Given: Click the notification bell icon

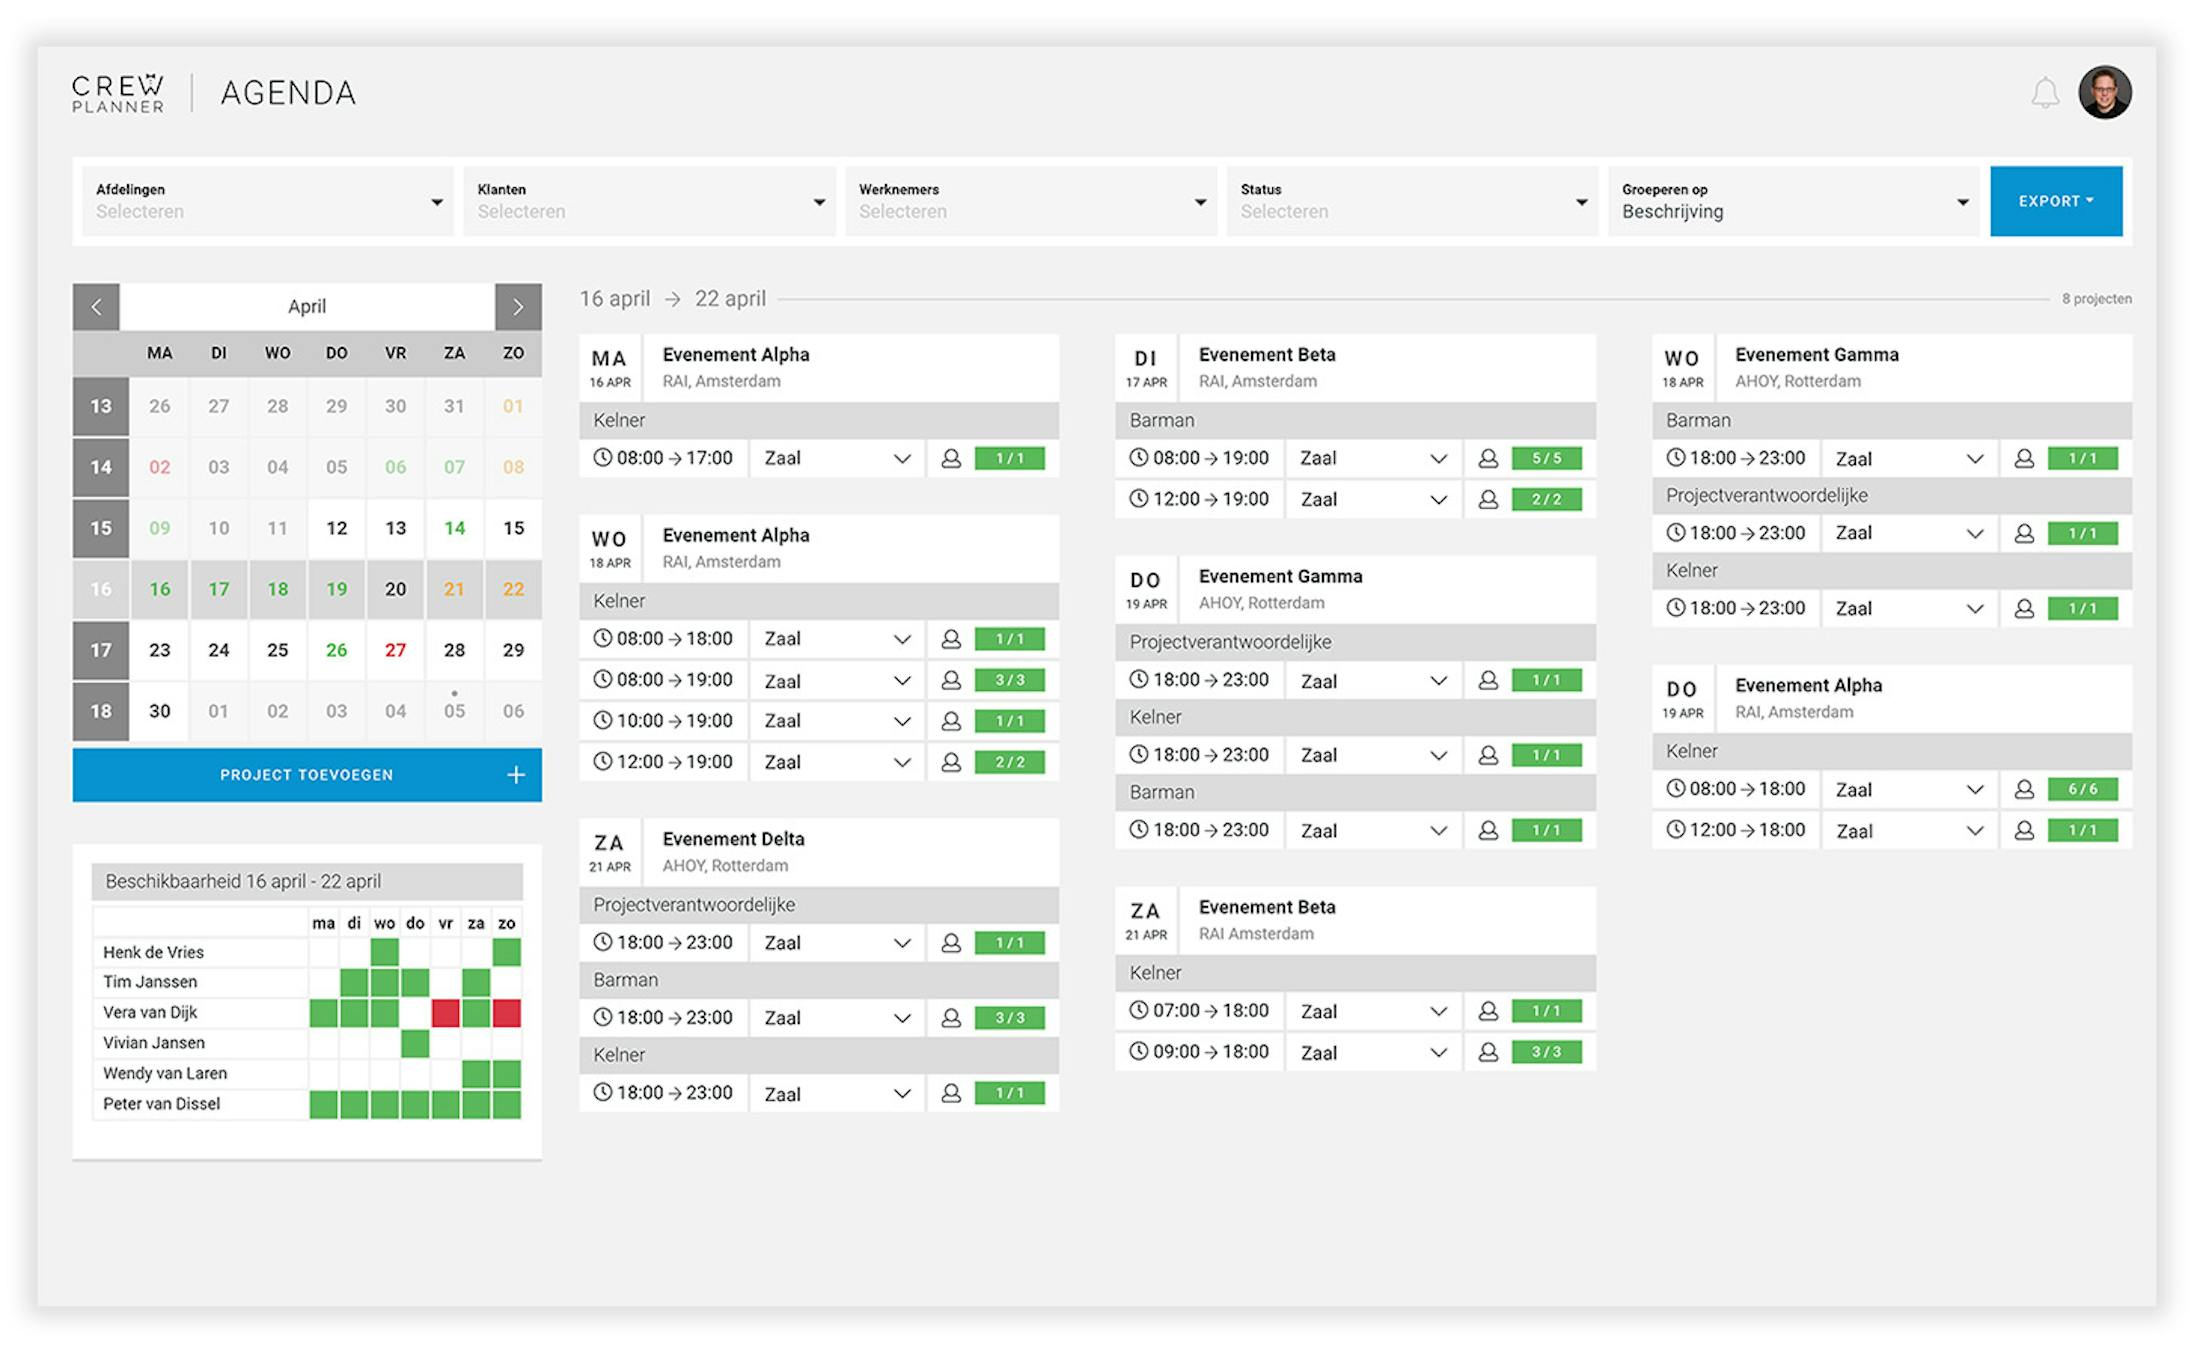Looking at the screenshot, I should click(2046, 92).
